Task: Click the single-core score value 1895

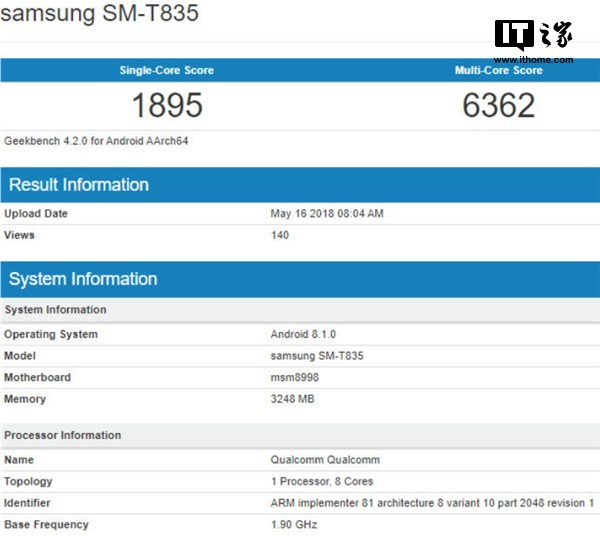Action: coord(167,105)
